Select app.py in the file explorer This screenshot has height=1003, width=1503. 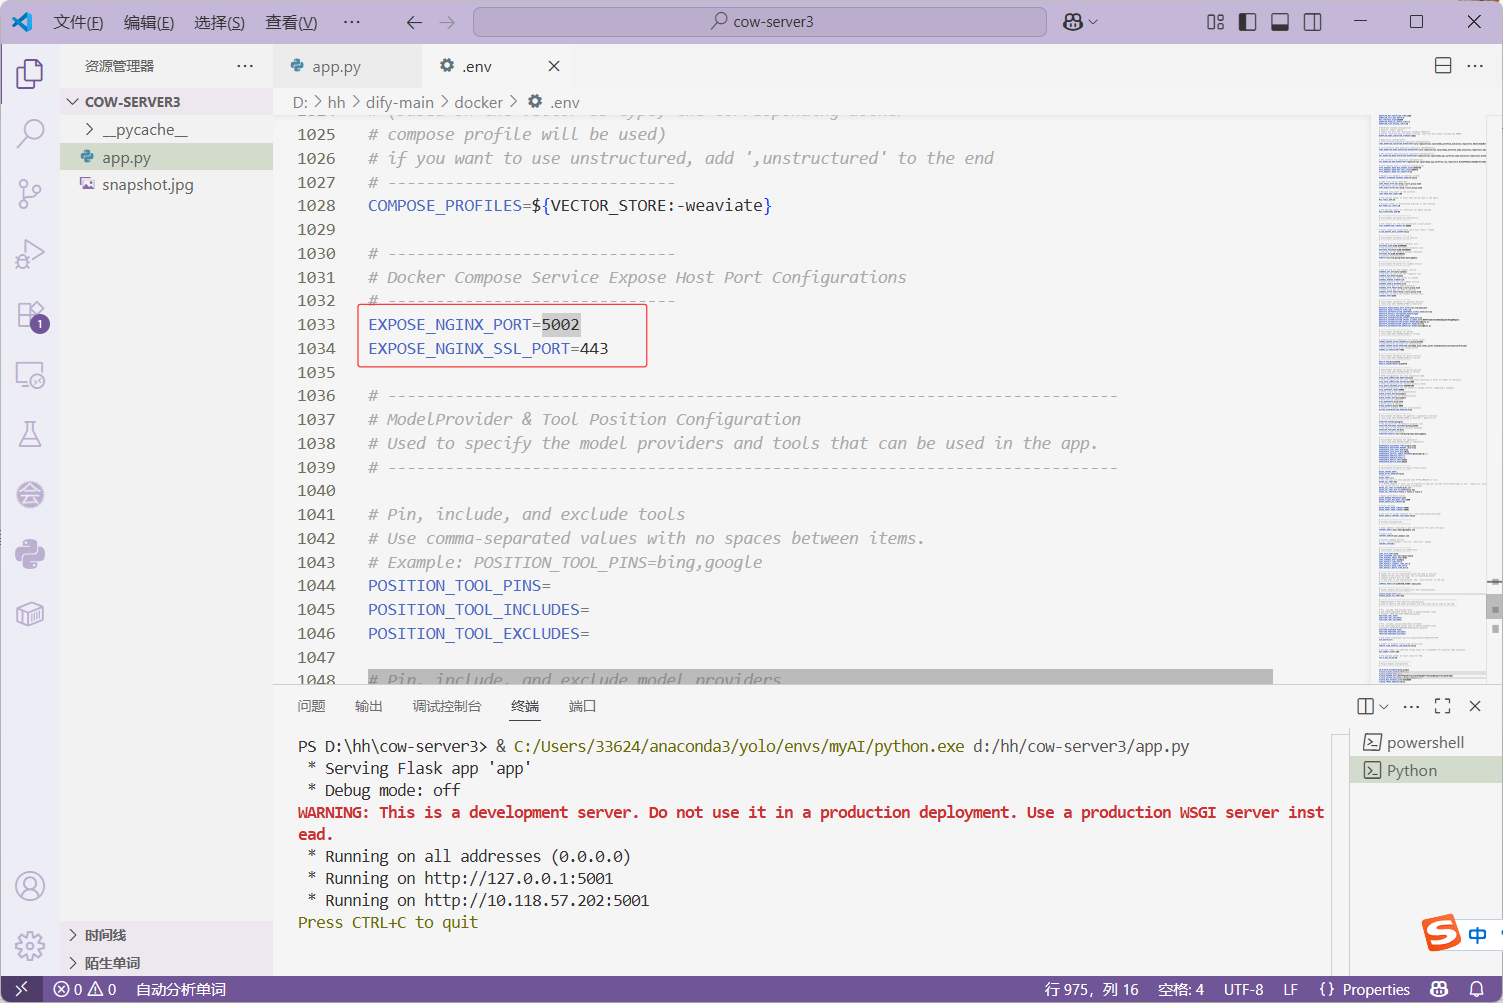(x=166, y=157)
